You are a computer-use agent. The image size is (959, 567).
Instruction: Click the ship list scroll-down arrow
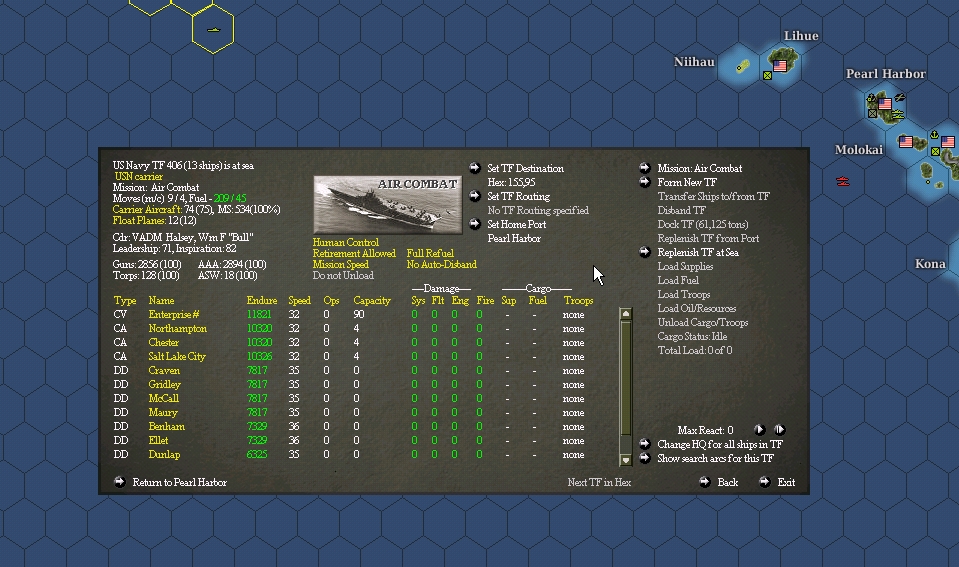pos(625,459)
